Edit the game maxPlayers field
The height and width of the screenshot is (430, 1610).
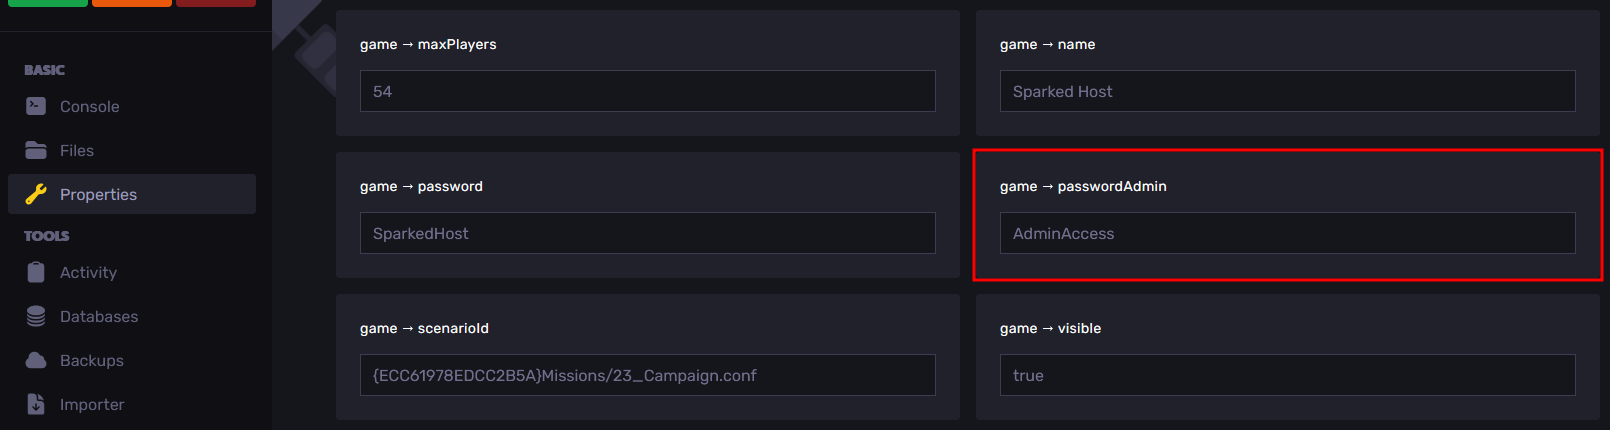point(647,91)
